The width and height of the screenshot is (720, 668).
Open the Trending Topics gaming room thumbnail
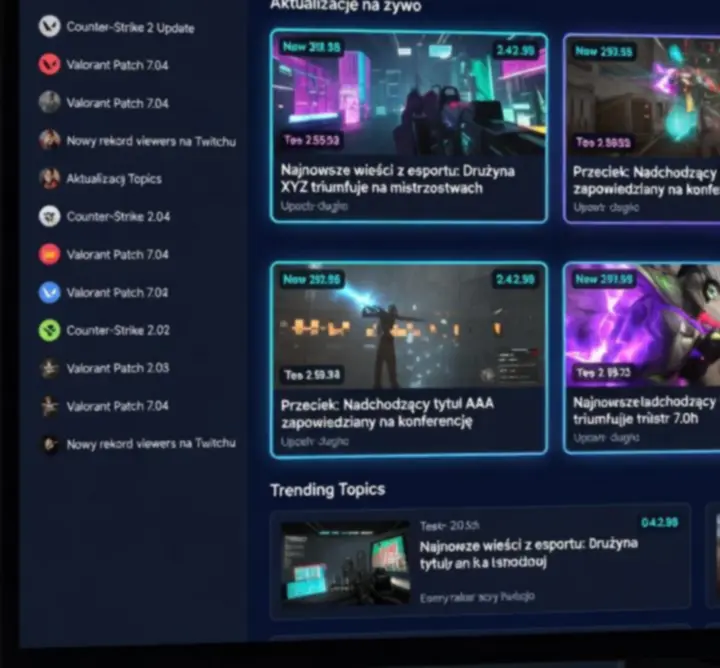[345, 563]
